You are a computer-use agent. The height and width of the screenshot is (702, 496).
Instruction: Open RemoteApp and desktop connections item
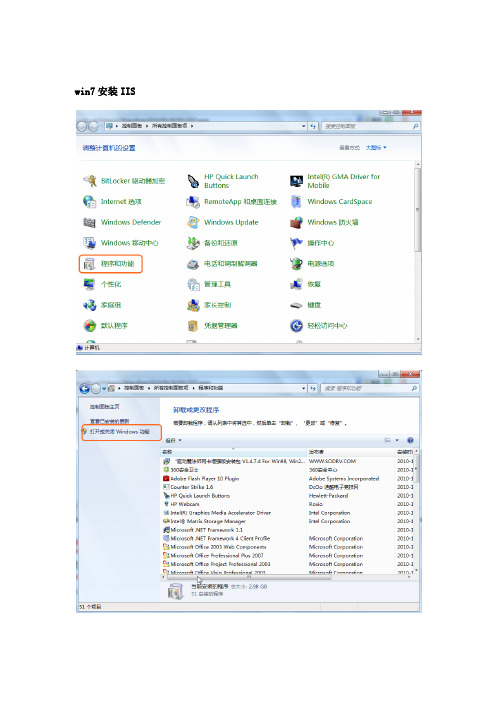[231, 201]
